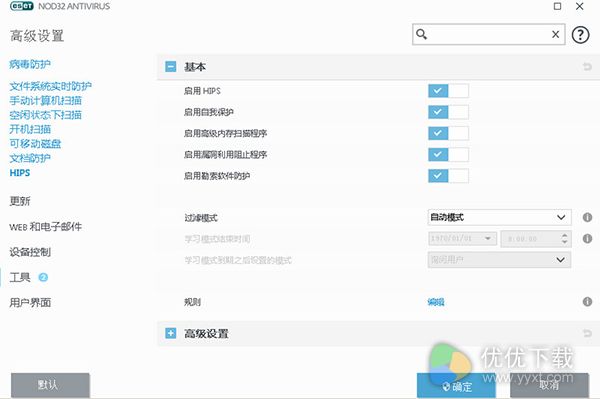Revert the 高级设置 section with undo arrow
Screen dimensions: 600x399
pyautogui.click(x=587, y=333)
